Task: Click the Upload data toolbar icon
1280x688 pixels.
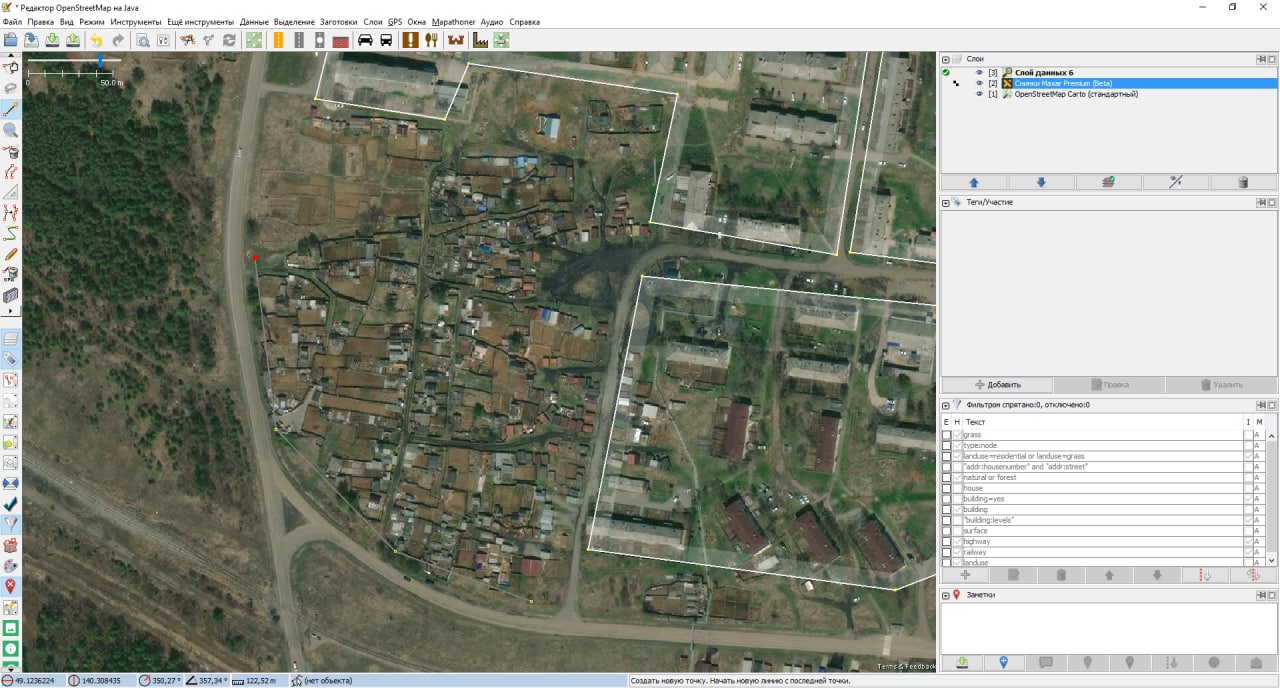Action: pyautogui.click(x=73, y=40)
